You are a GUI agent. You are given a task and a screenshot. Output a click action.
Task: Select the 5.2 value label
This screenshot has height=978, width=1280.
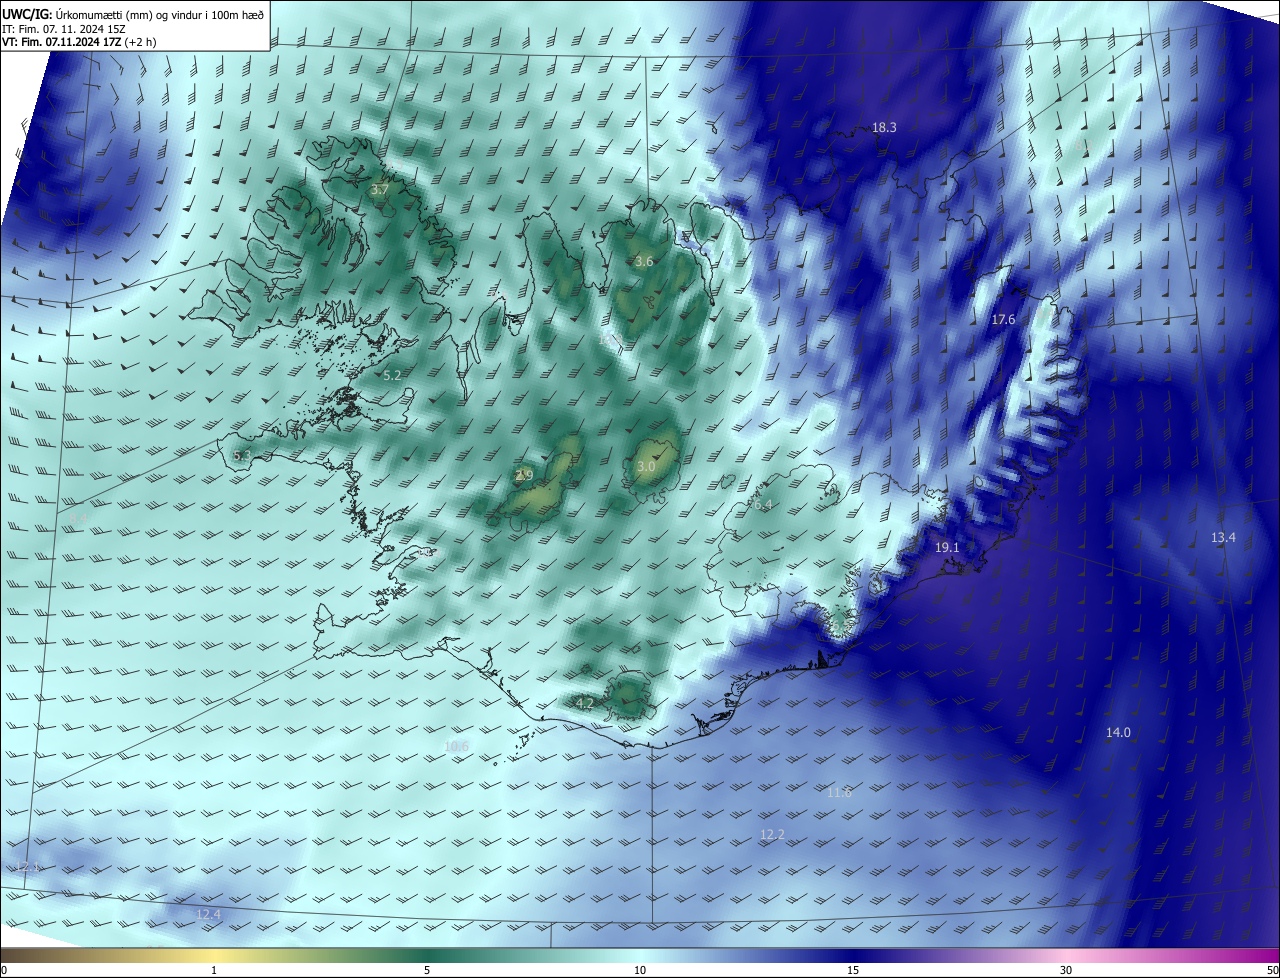pyautogui.click(x=392, y=375)
